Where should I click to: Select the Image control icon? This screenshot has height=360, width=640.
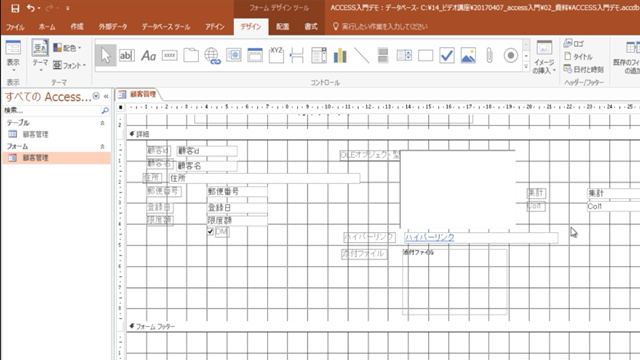[x=468, y=56]
